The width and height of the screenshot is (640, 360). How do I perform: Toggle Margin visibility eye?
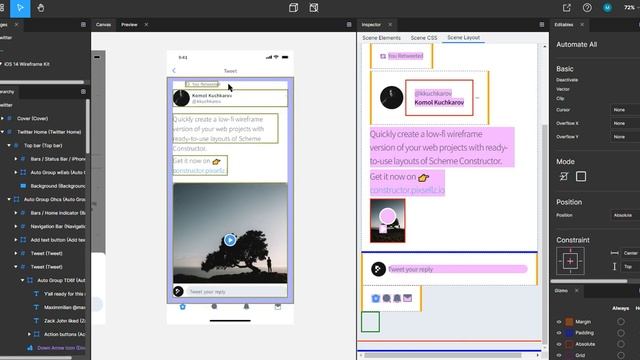click(x=559, y=322)
